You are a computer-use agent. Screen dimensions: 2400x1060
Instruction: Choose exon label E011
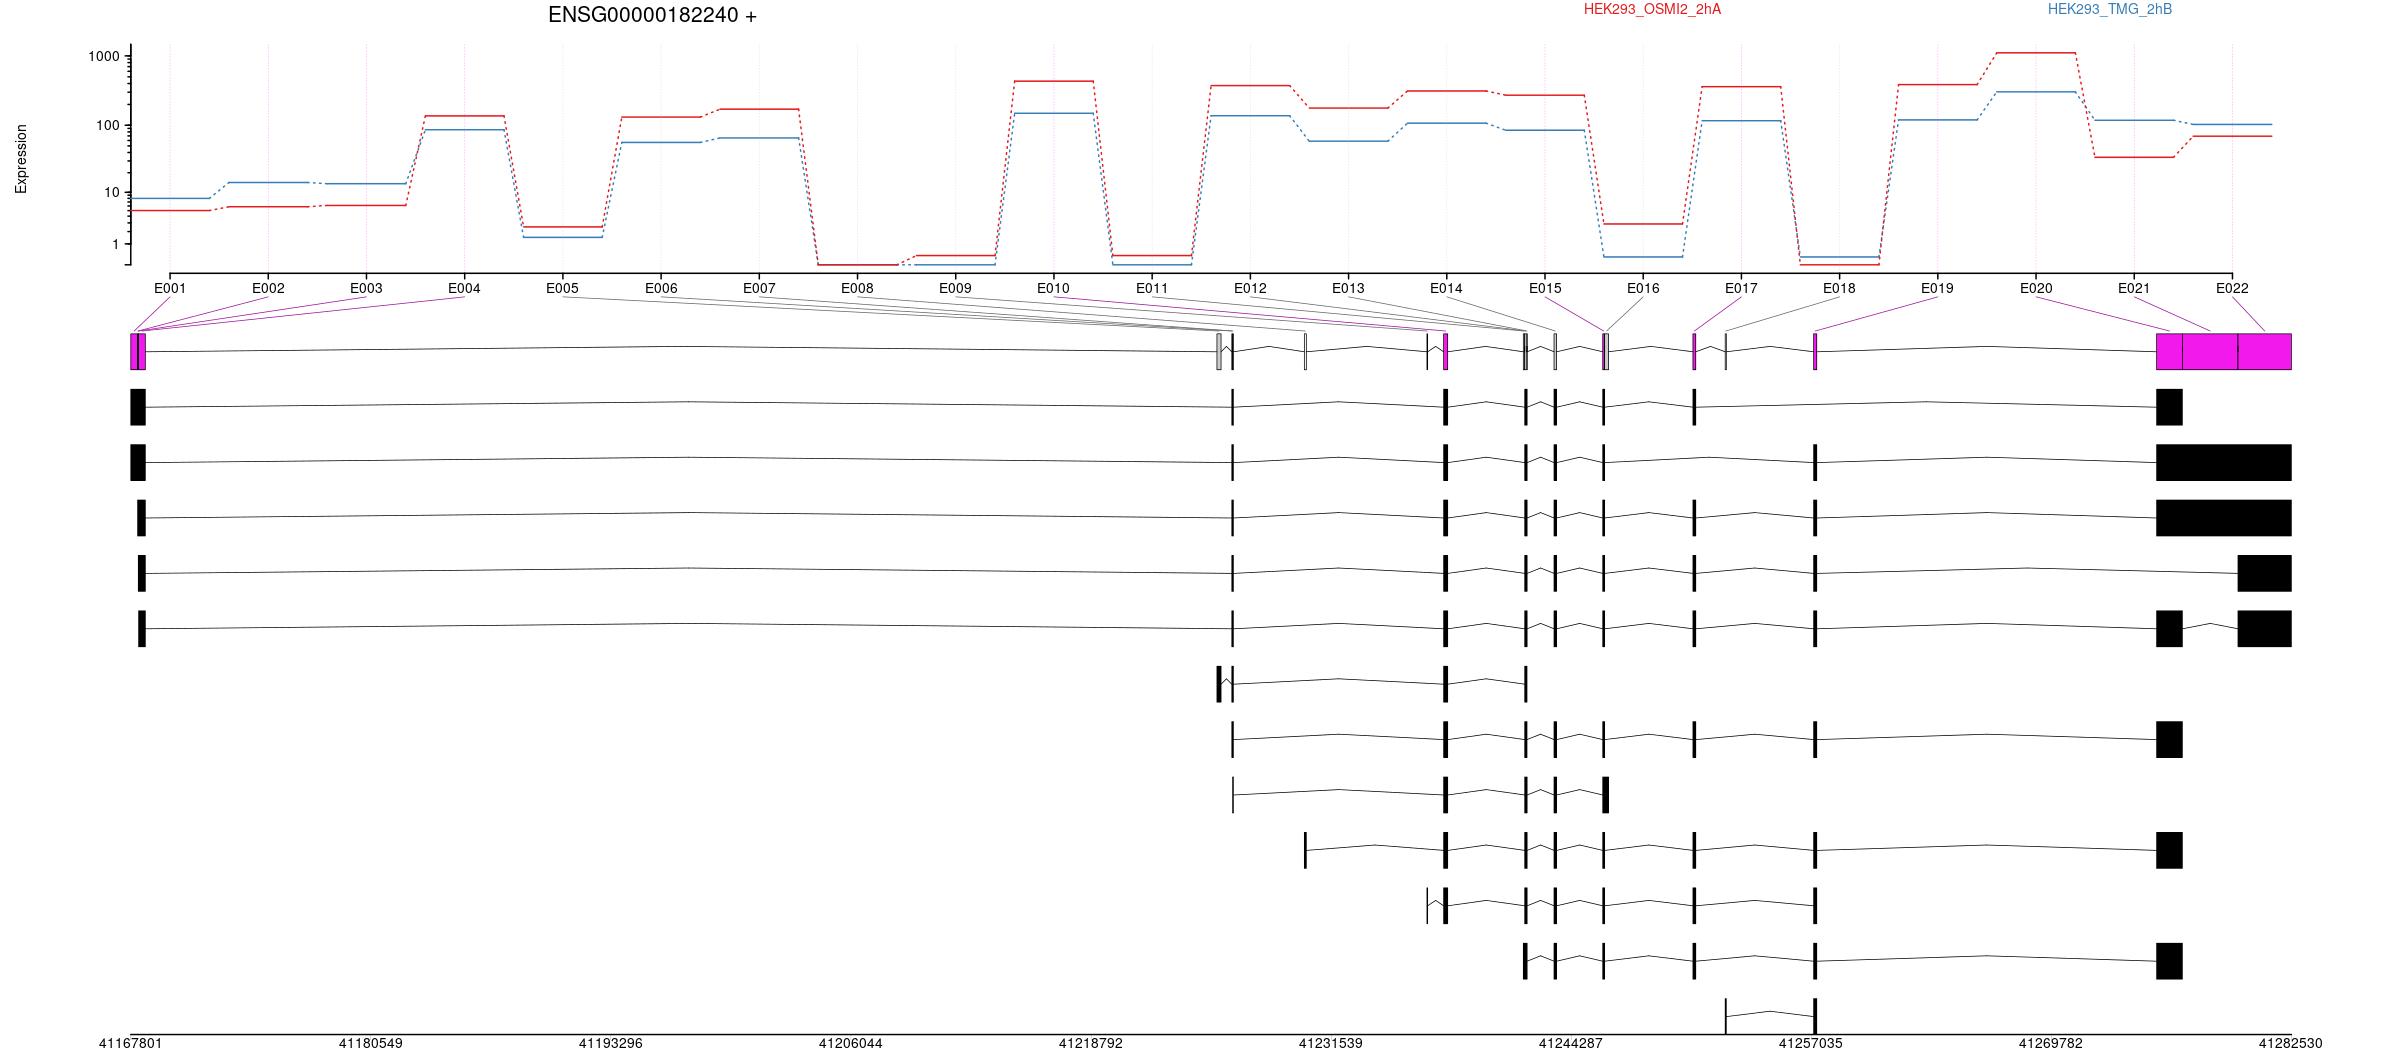pos(1152,289)
